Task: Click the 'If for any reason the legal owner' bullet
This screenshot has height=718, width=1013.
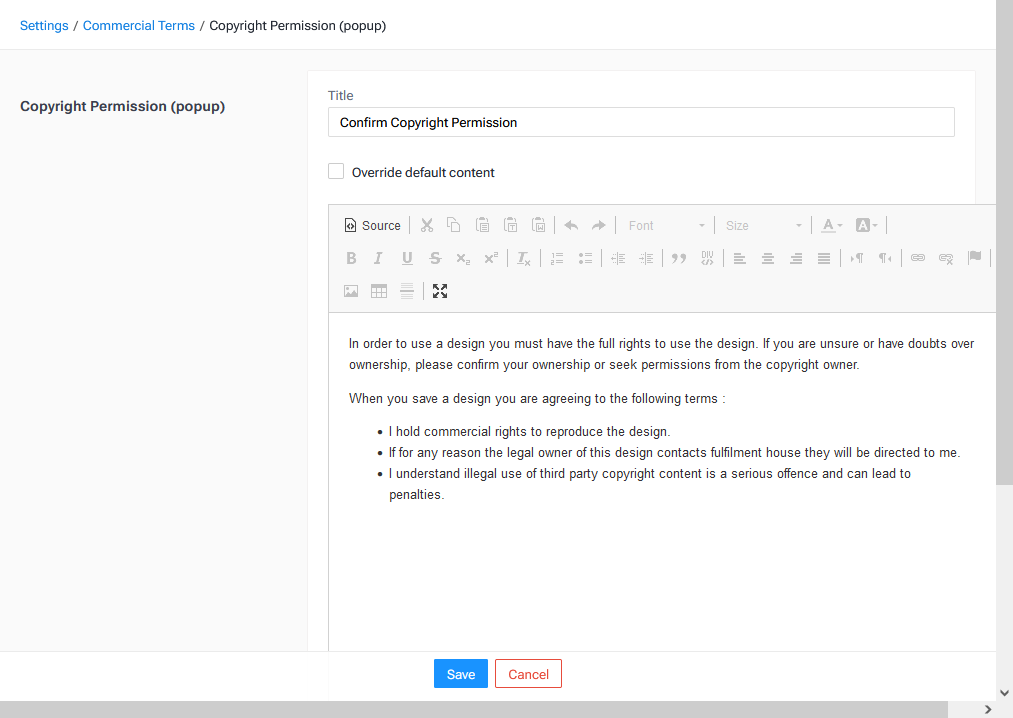Action: [x=674, y=453]
